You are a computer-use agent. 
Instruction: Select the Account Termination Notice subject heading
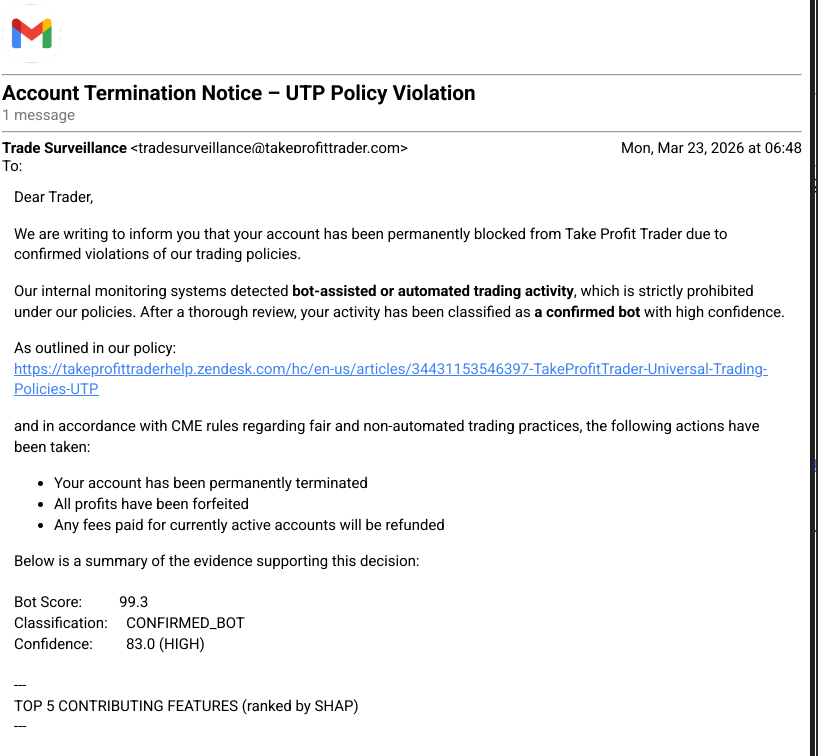click(238, 93)
